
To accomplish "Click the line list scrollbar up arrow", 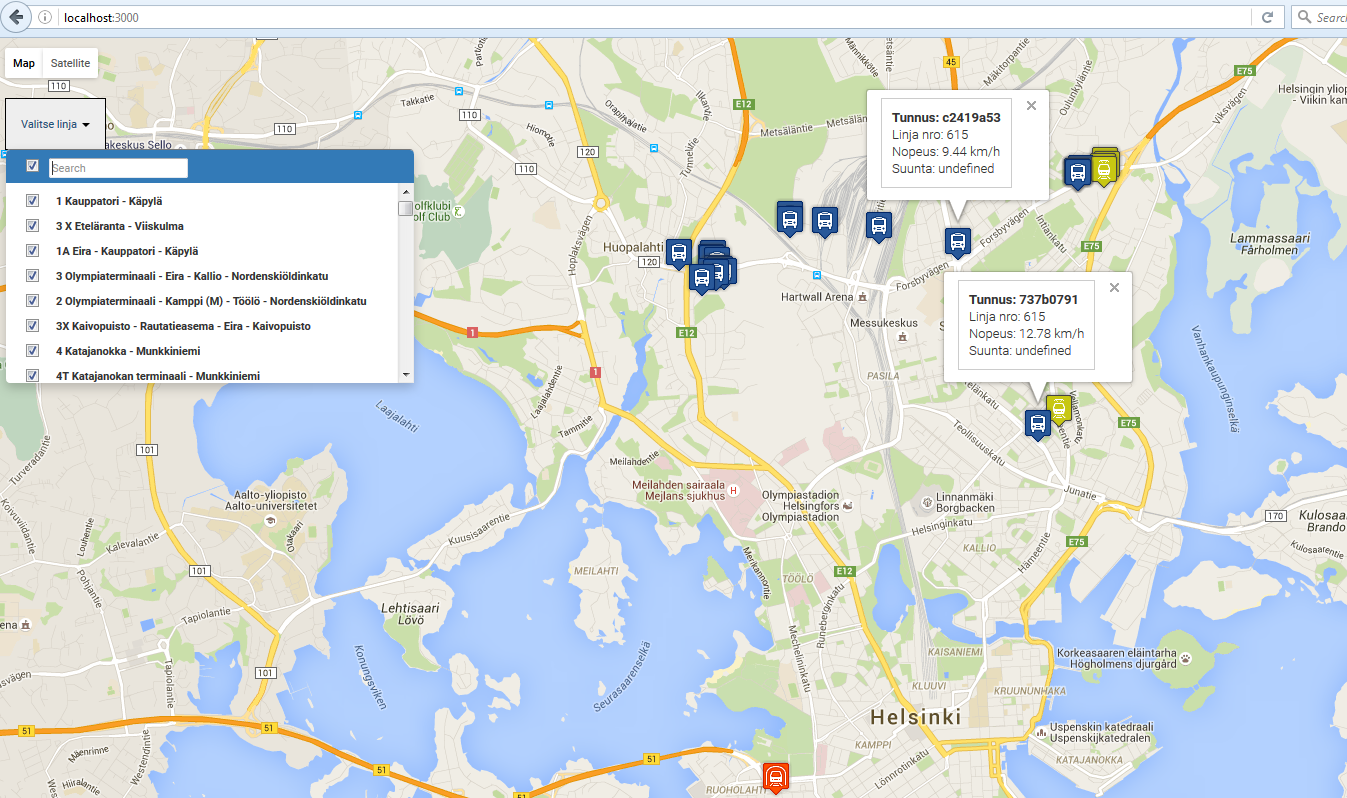I will (405, 191).
